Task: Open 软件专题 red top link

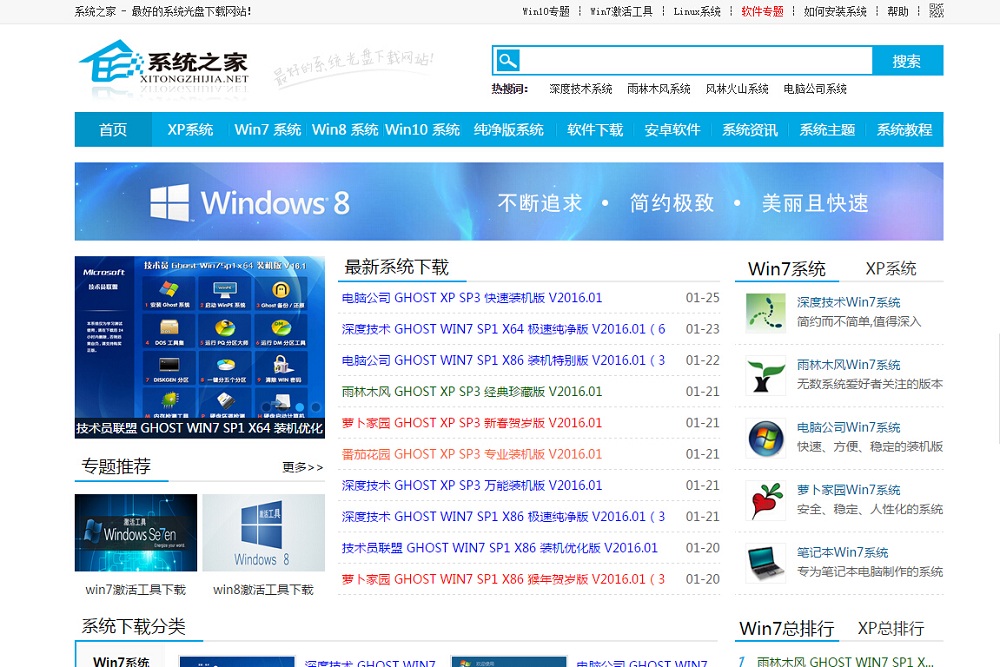Action: (762, 11)
